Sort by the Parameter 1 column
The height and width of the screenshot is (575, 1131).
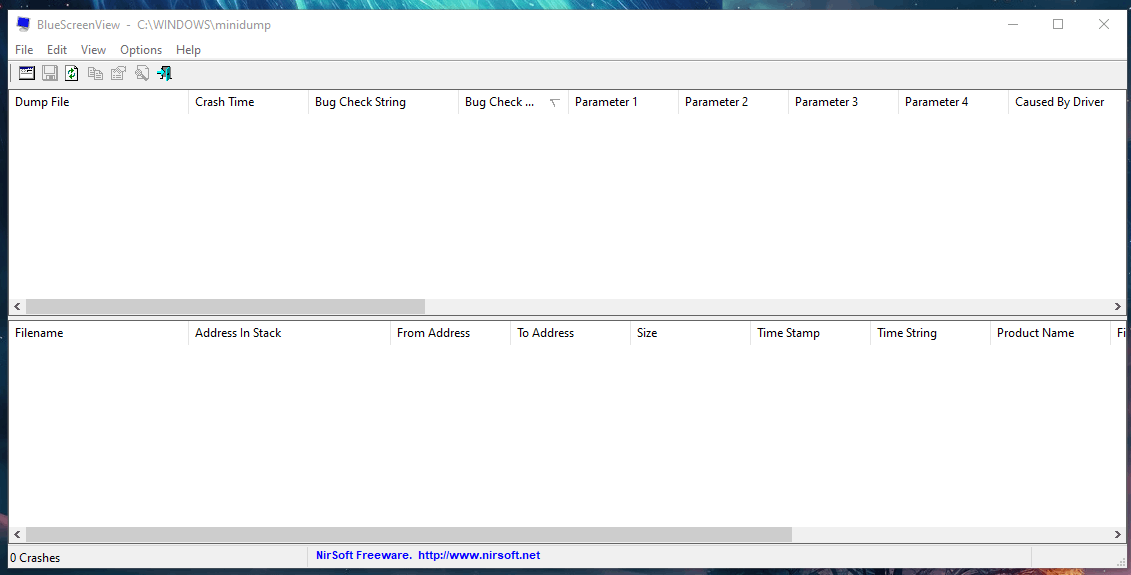pyautogui.click(x=623, y=102)
